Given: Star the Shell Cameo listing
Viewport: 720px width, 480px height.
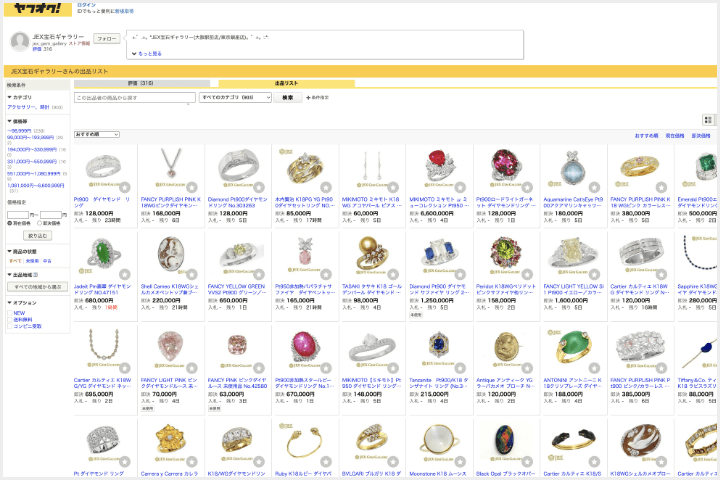Looking at the screenshot, I should 191,273.
